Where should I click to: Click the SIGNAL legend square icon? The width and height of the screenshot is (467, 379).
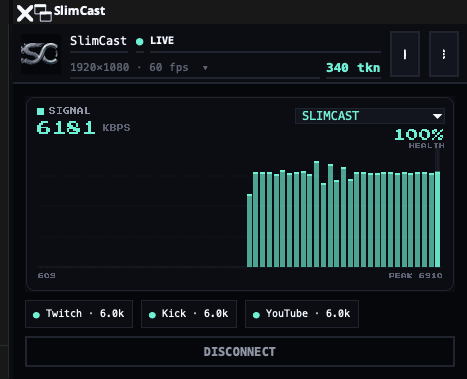(41, 111)
